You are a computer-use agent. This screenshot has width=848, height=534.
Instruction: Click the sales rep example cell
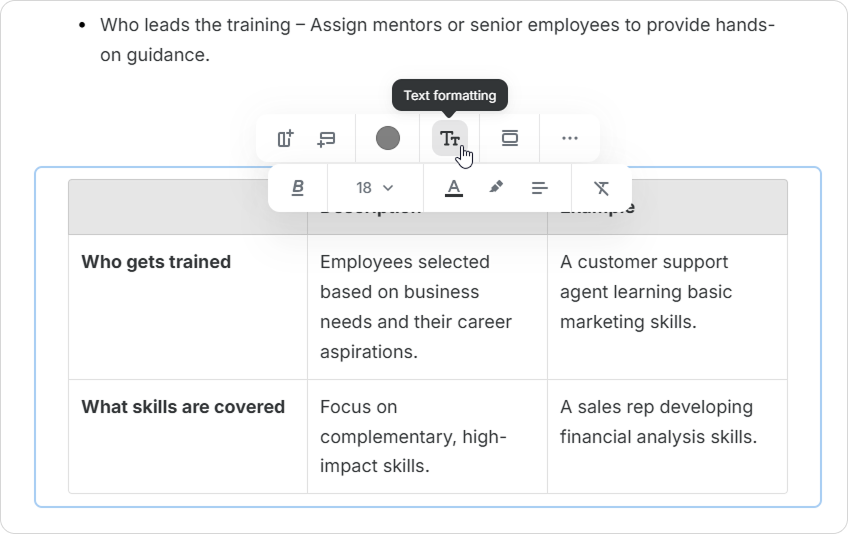(657, 422)
